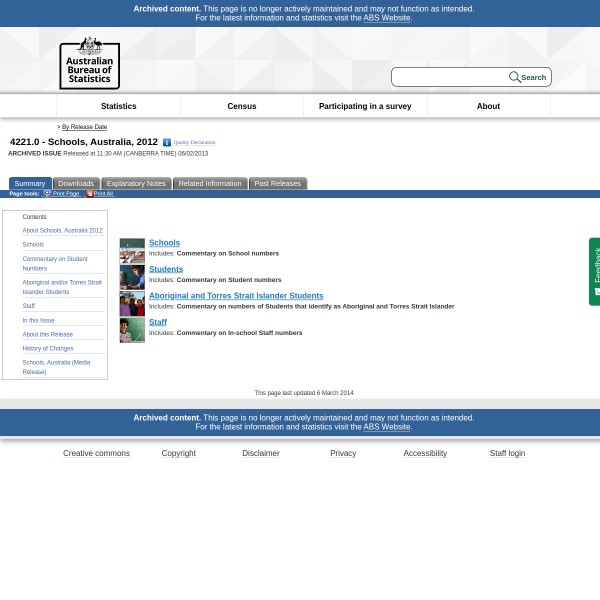Open the Explanatory Notes tab
Viewport: 600px width, 600px height.
click(x=136, y=183)
